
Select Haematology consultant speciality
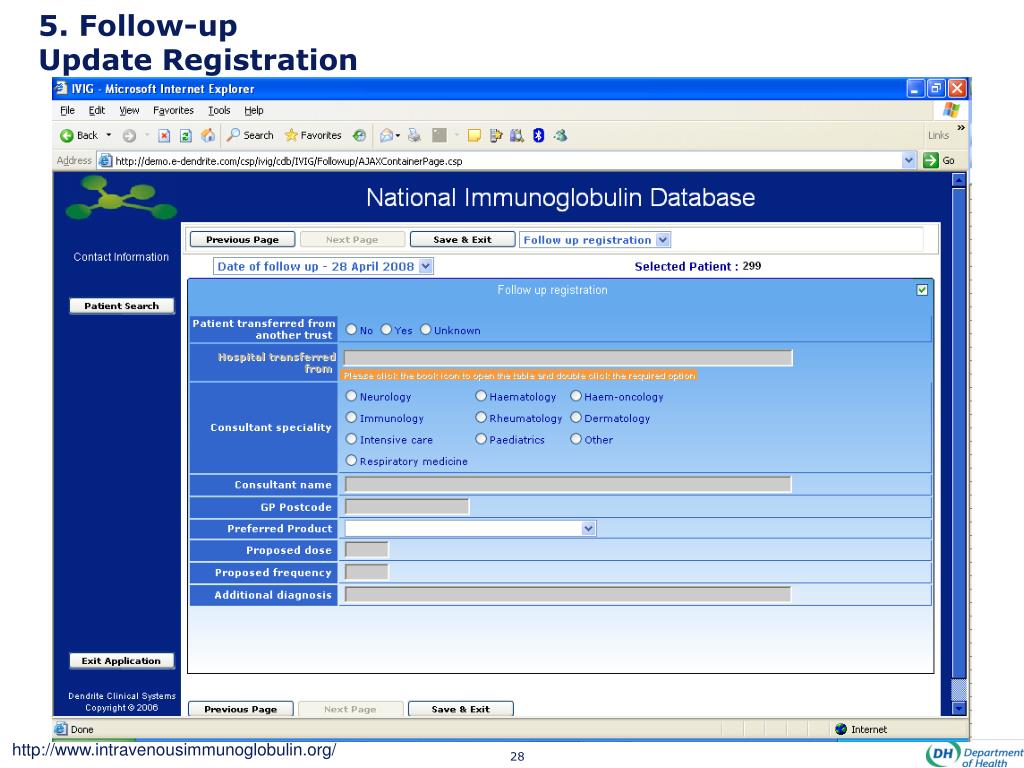pyautogui.click(x=481, y=396)
